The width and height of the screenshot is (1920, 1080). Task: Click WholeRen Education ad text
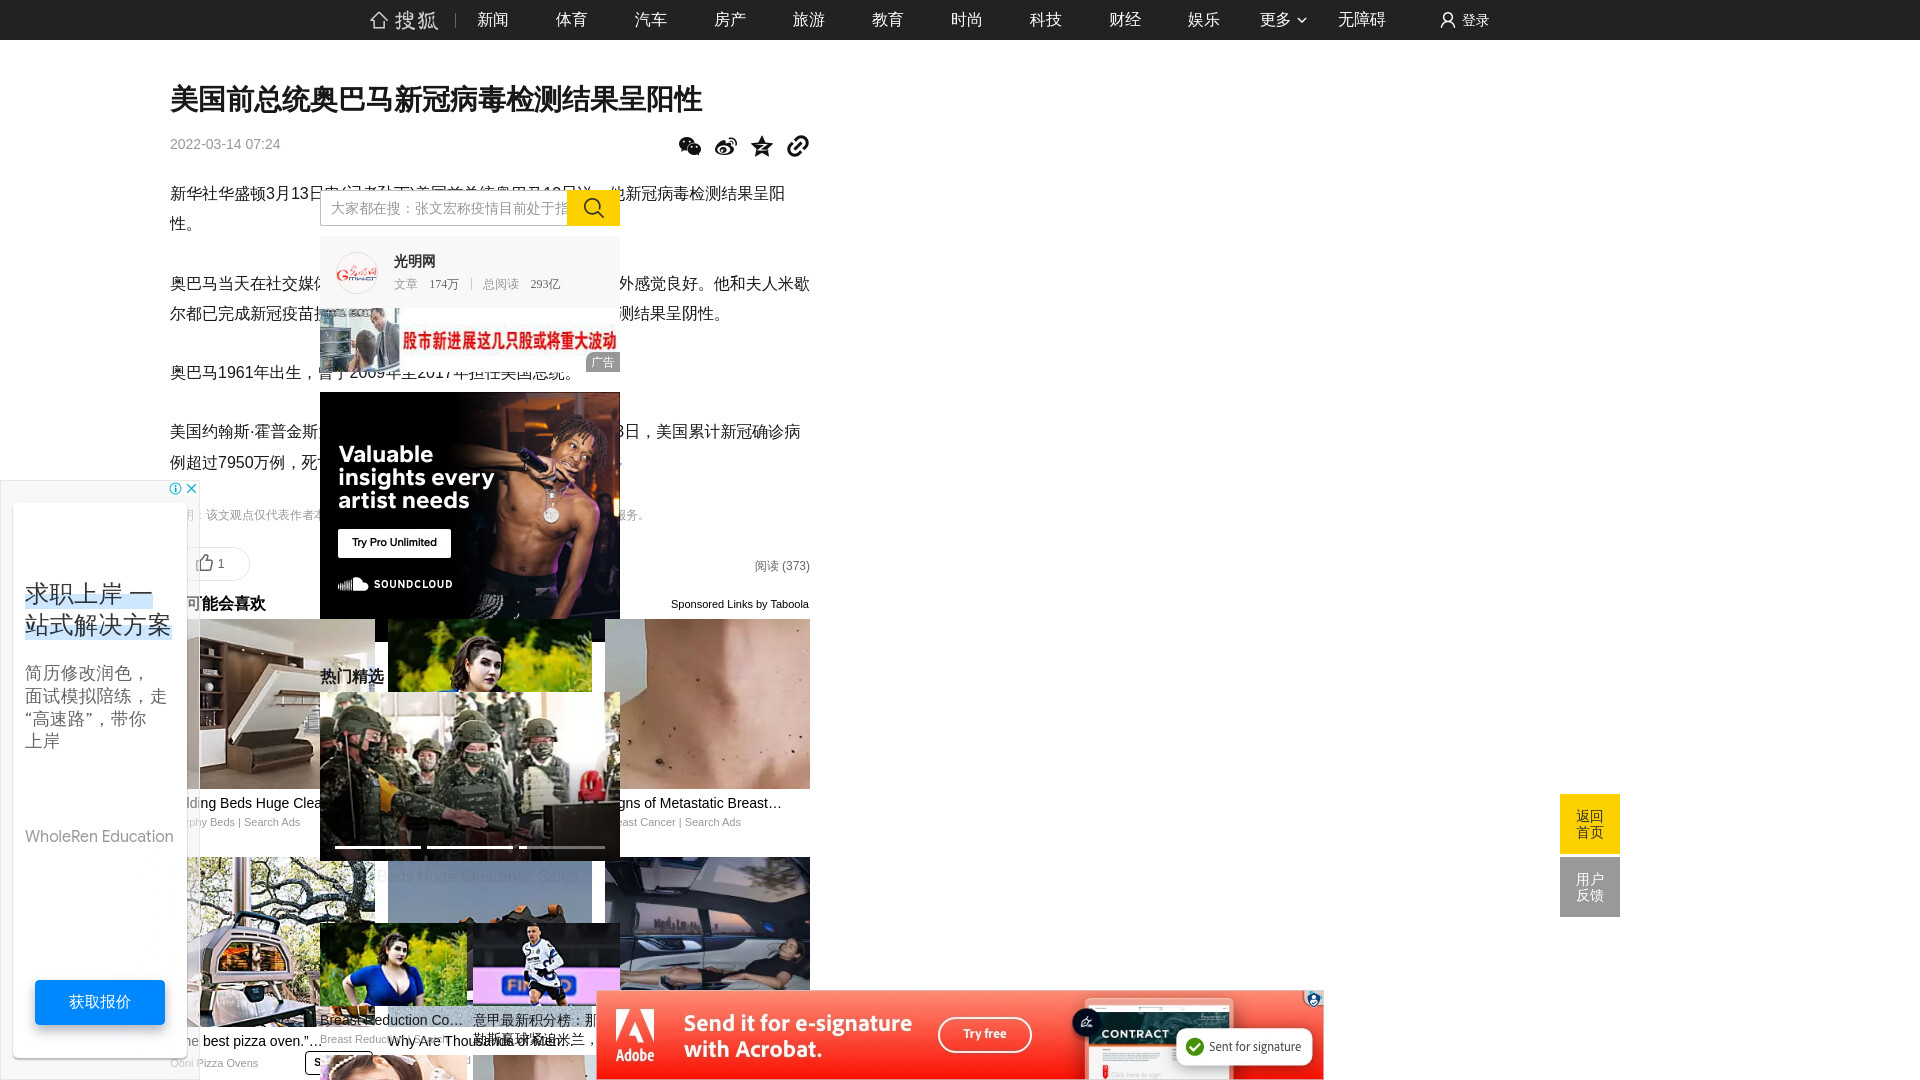pos(99,837)
